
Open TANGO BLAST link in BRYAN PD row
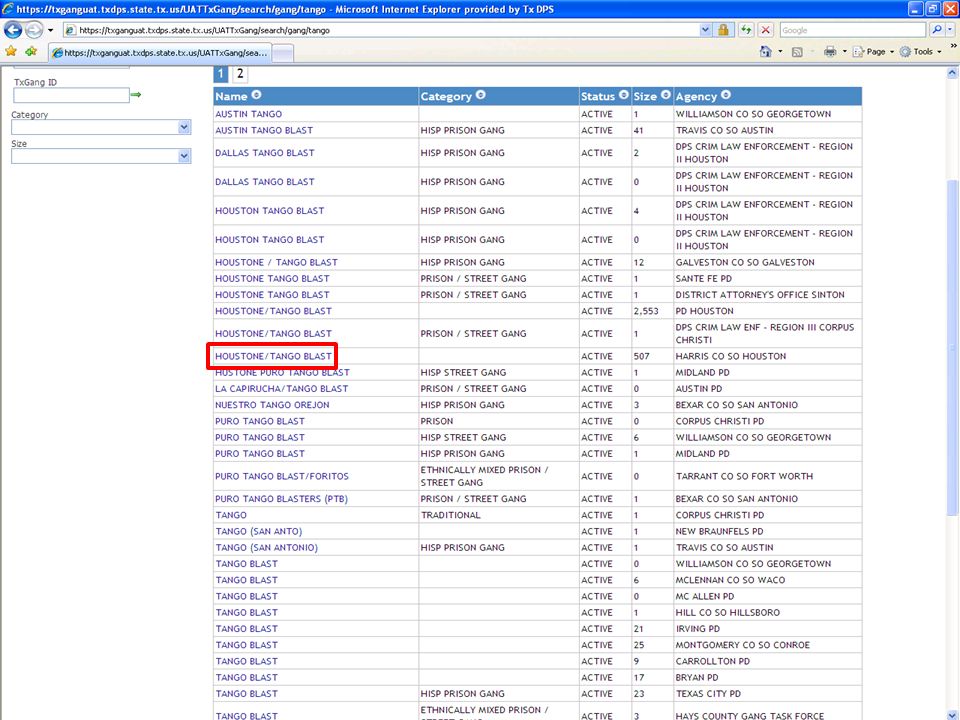click(246, 678)
